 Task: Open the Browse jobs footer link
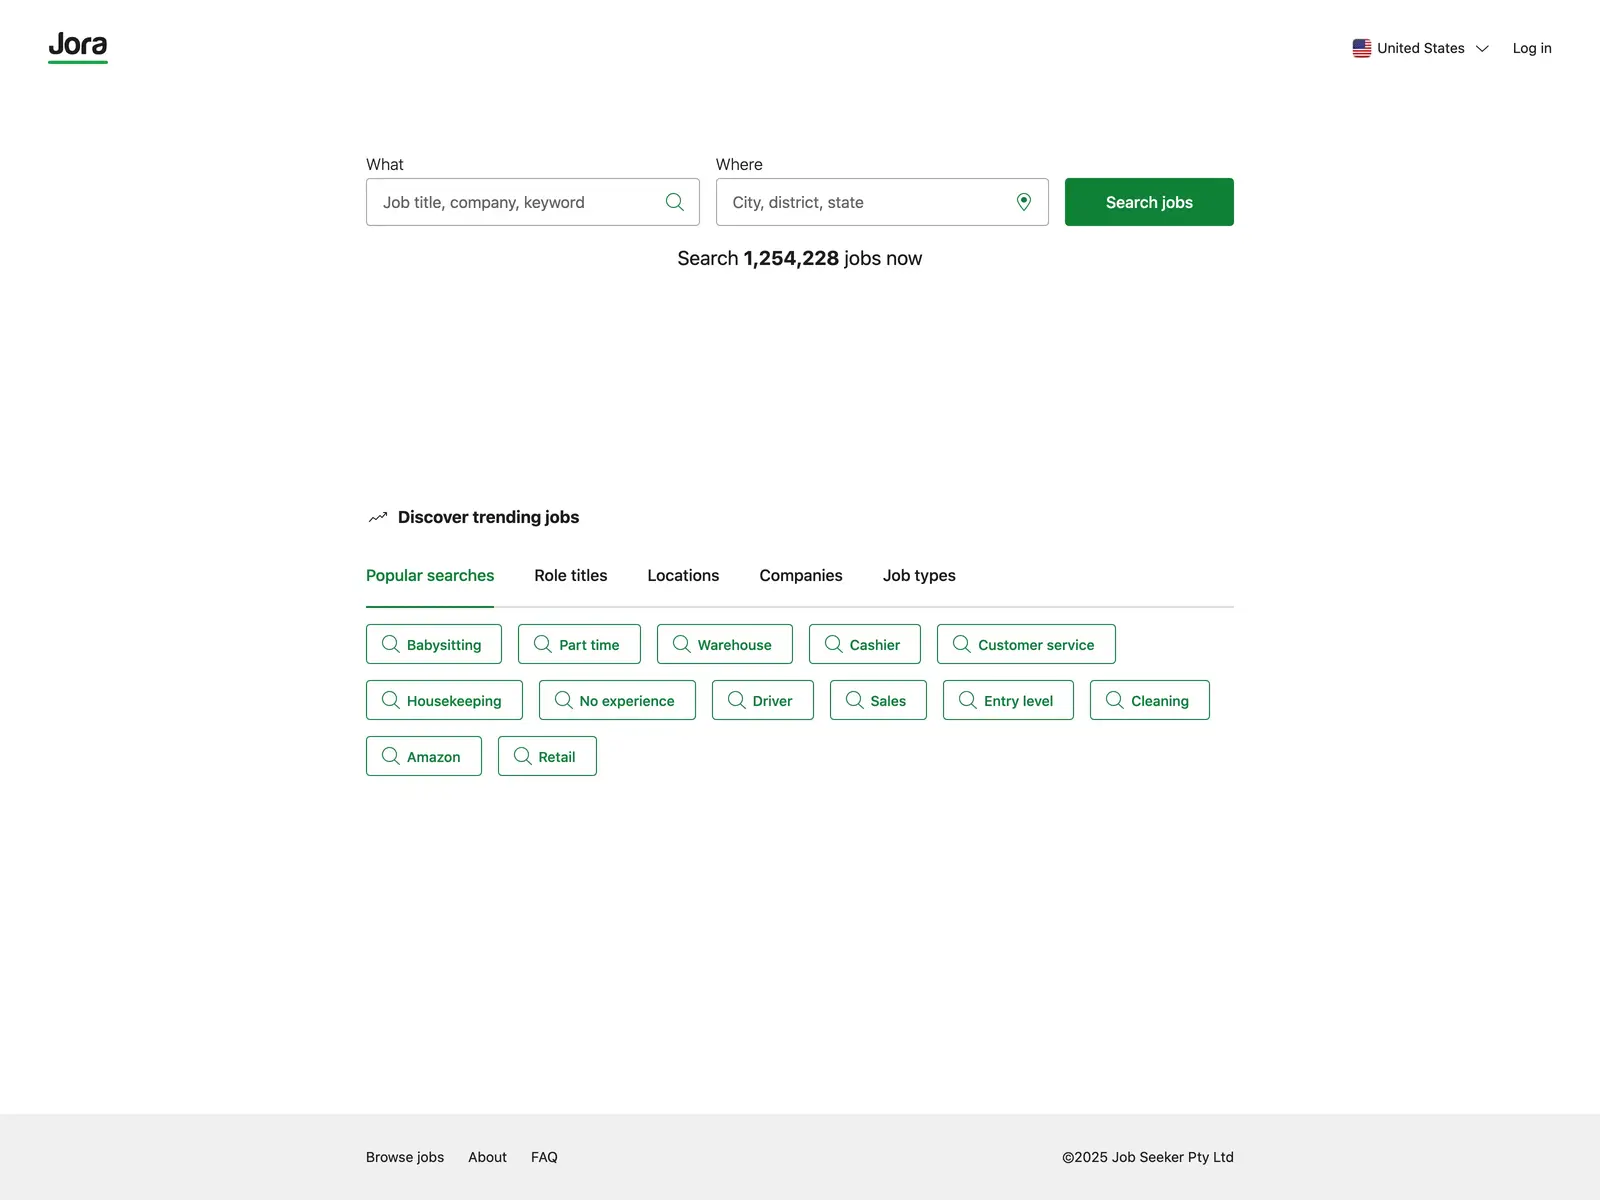(405, 1157)
